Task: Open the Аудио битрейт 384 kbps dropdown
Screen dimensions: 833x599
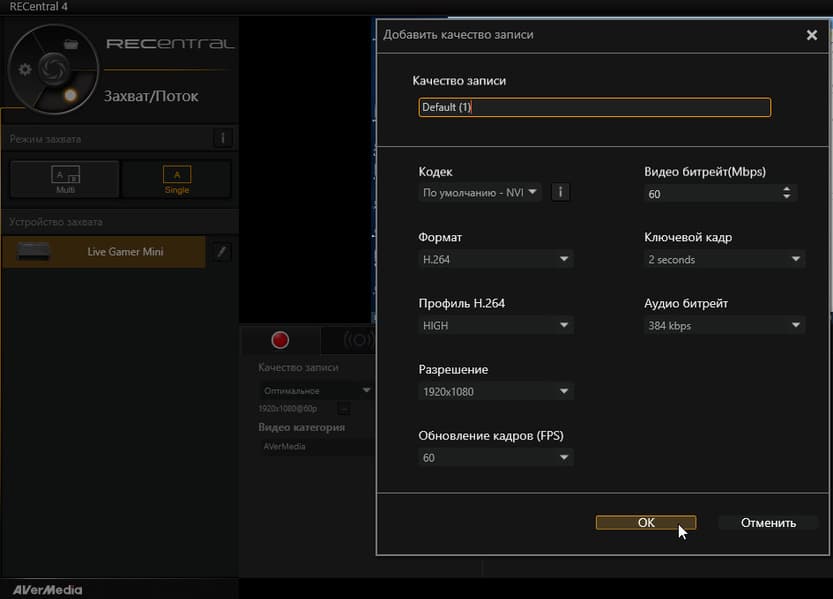Action: (x=725, y=326)
